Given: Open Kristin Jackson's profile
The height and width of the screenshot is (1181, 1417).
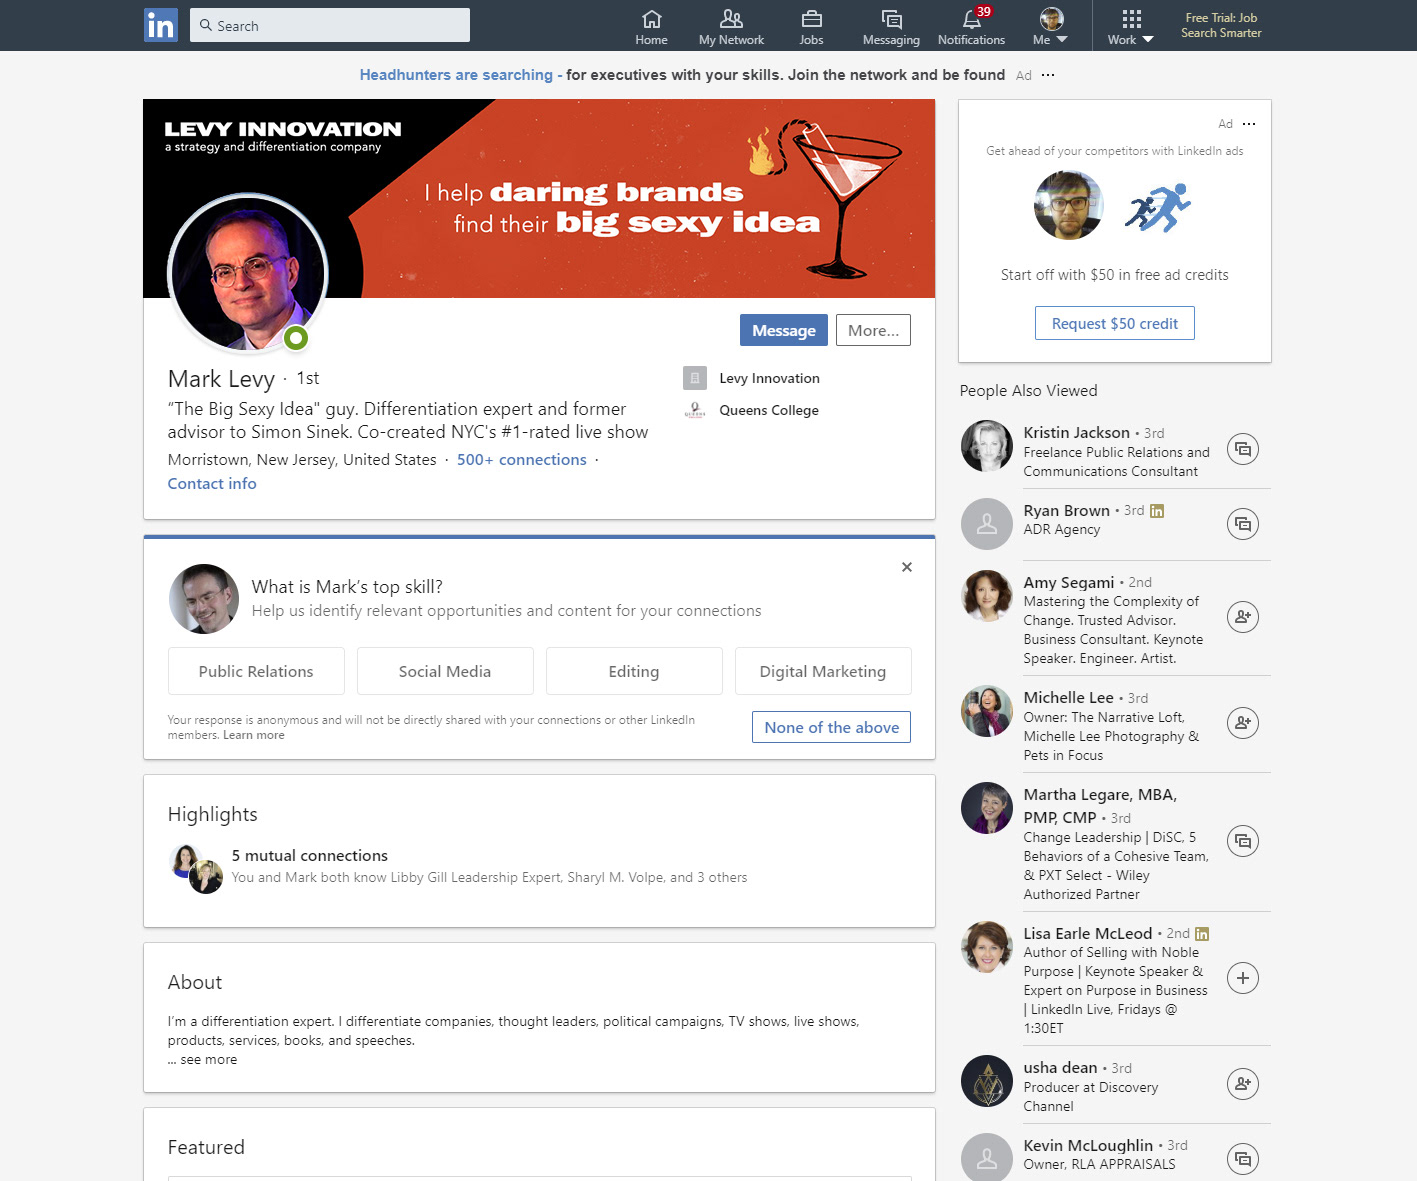Looking at the screenshot, I should [x=1077, y=433].
